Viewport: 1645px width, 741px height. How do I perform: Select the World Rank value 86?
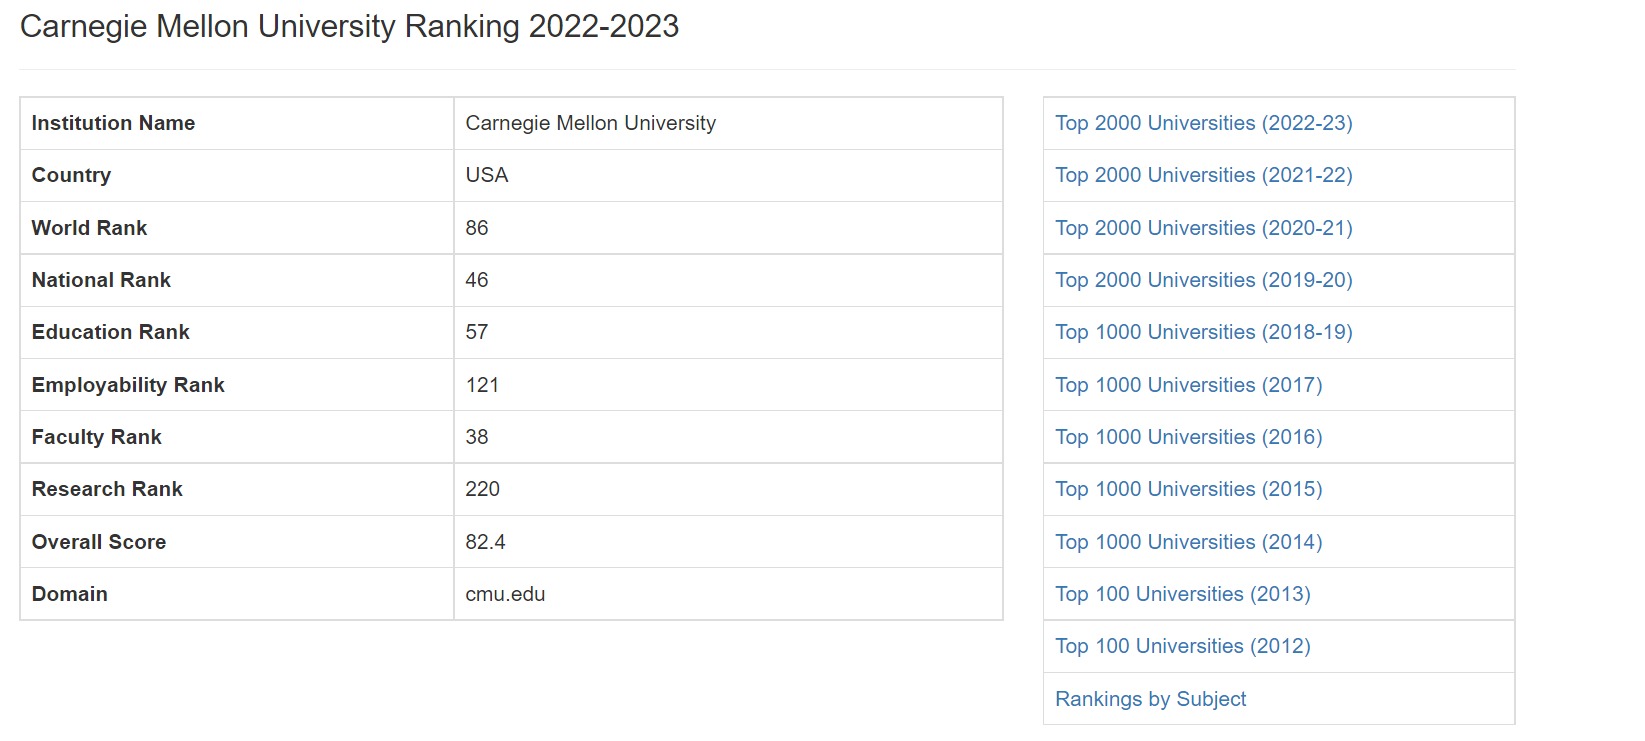(x=728, y=228)
